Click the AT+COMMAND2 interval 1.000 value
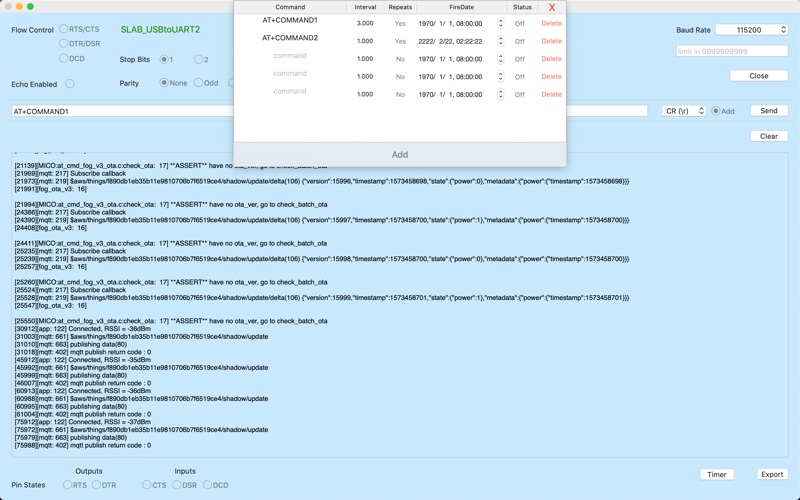This screenshot has height=500, width=800. coord(365,41)
